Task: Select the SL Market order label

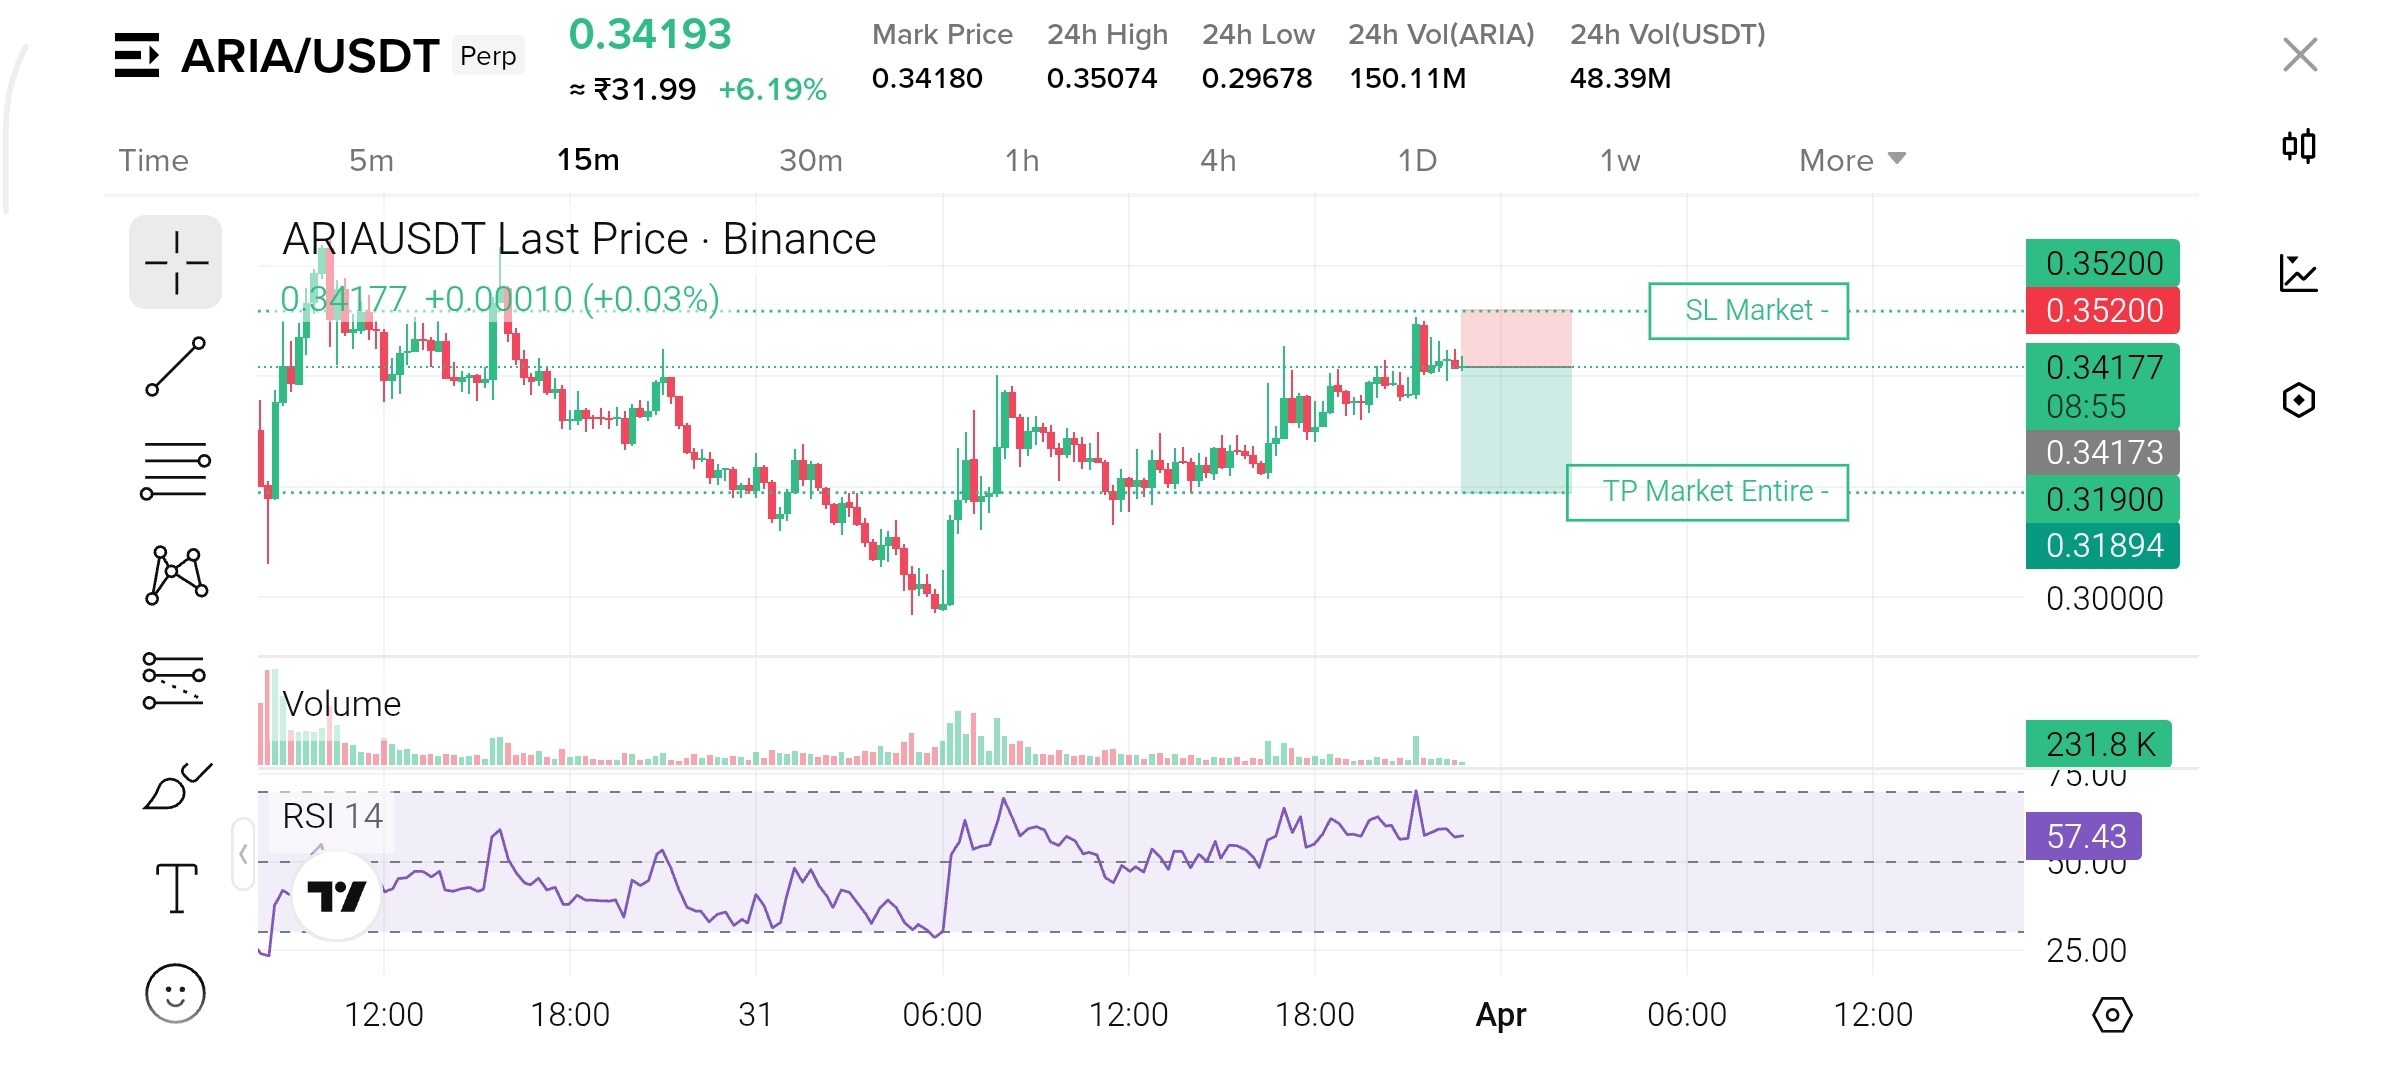Action: click(1748, 311)
